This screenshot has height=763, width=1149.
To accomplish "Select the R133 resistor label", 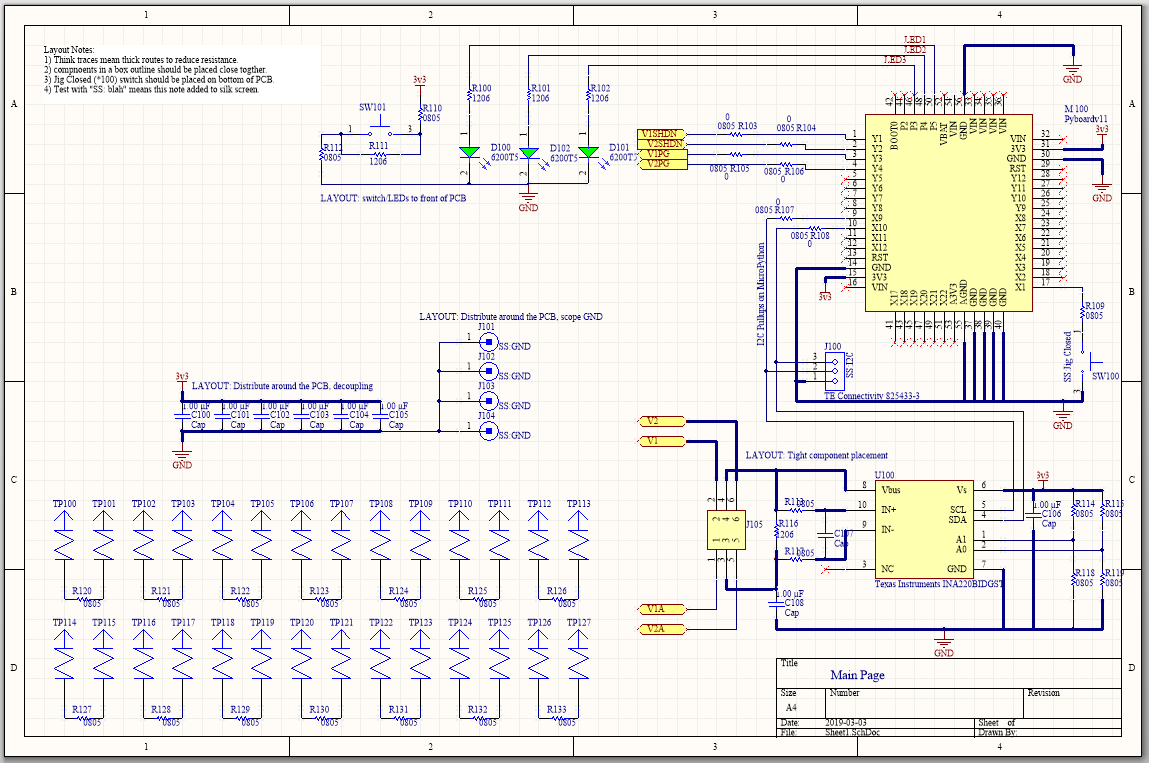I will coord(557,709).
